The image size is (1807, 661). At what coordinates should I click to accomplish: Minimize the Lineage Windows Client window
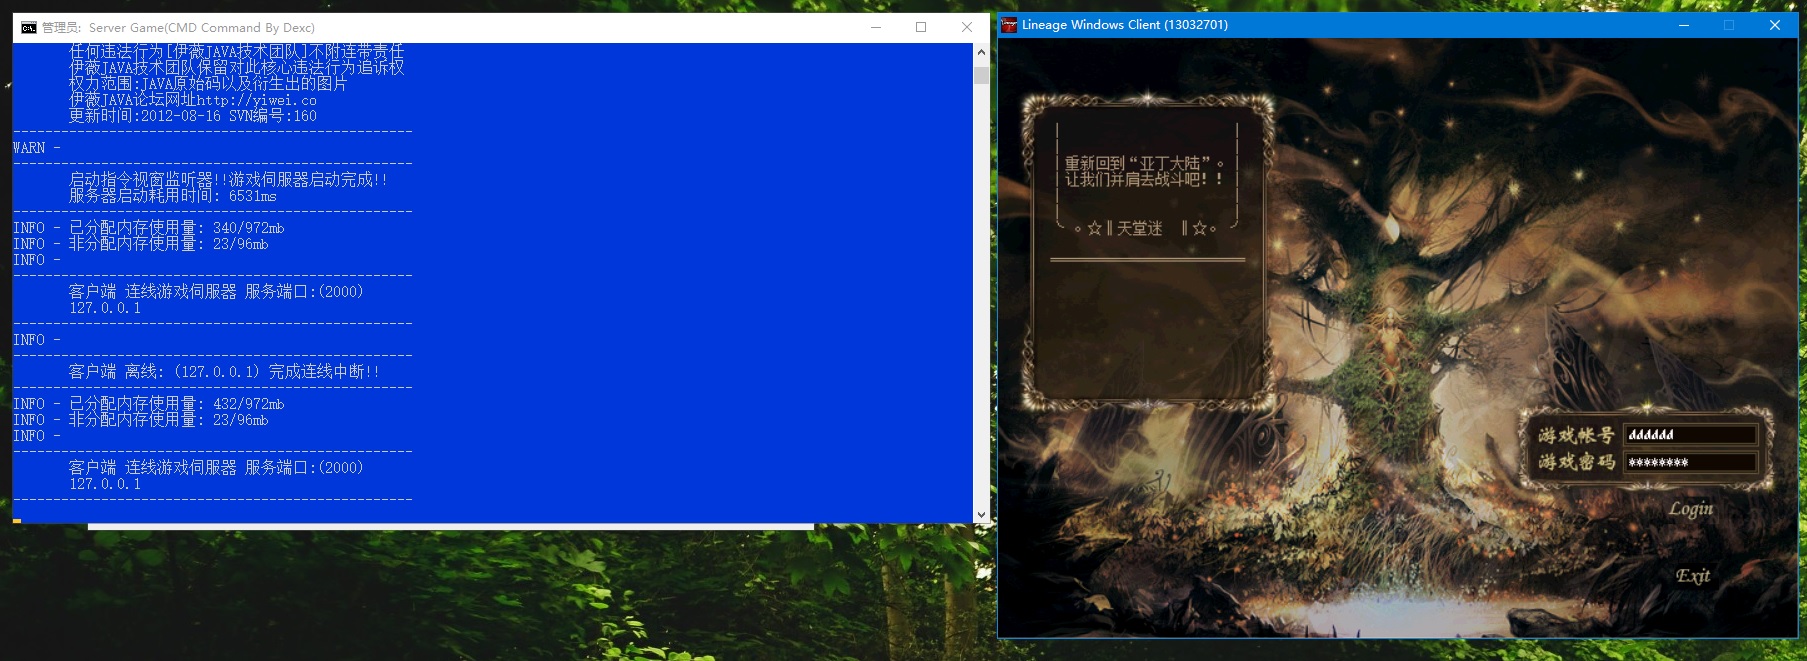(x=1684, y=25)
